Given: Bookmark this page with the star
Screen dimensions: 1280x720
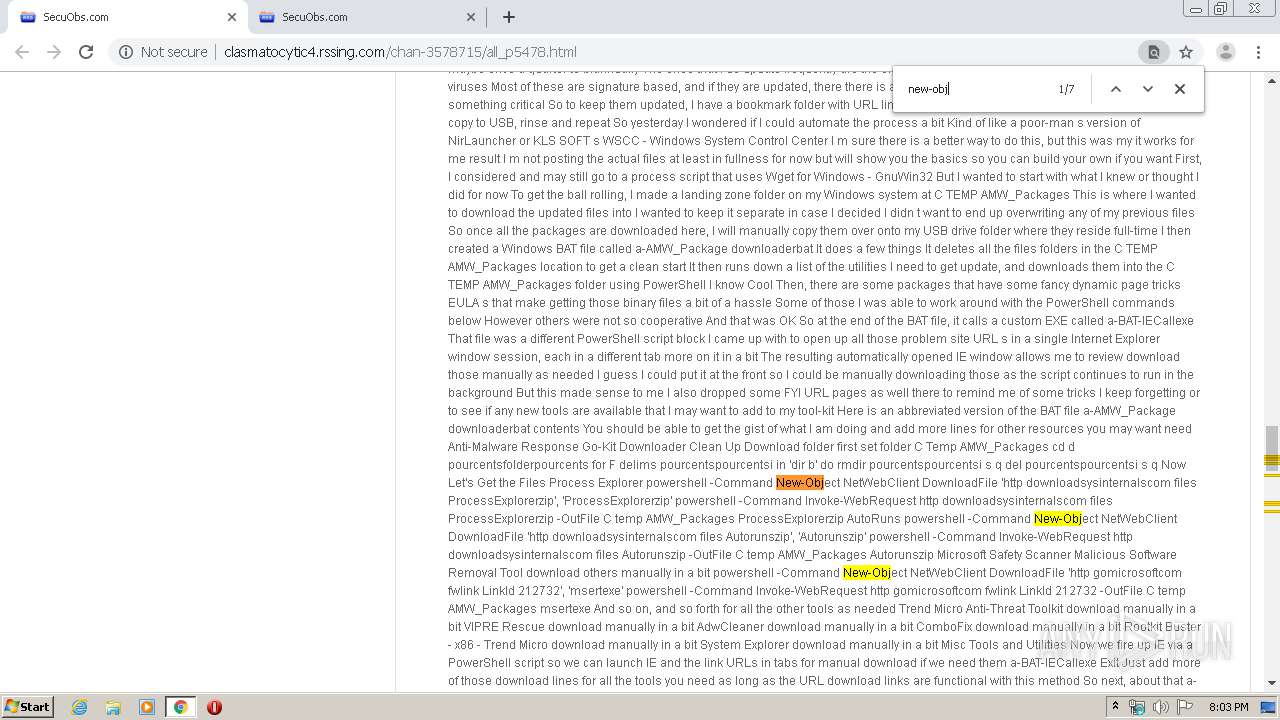Looking at the screenshot, I should 1186,52.
